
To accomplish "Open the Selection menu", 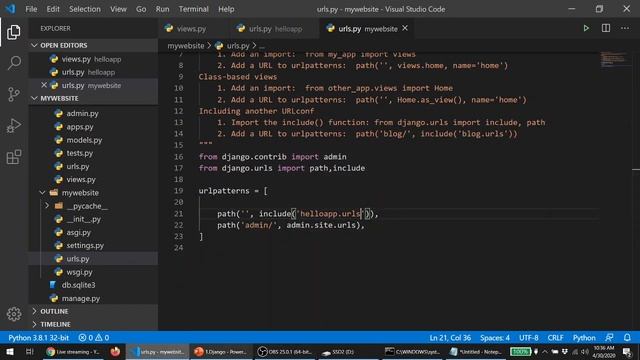I will pos(84,9).
